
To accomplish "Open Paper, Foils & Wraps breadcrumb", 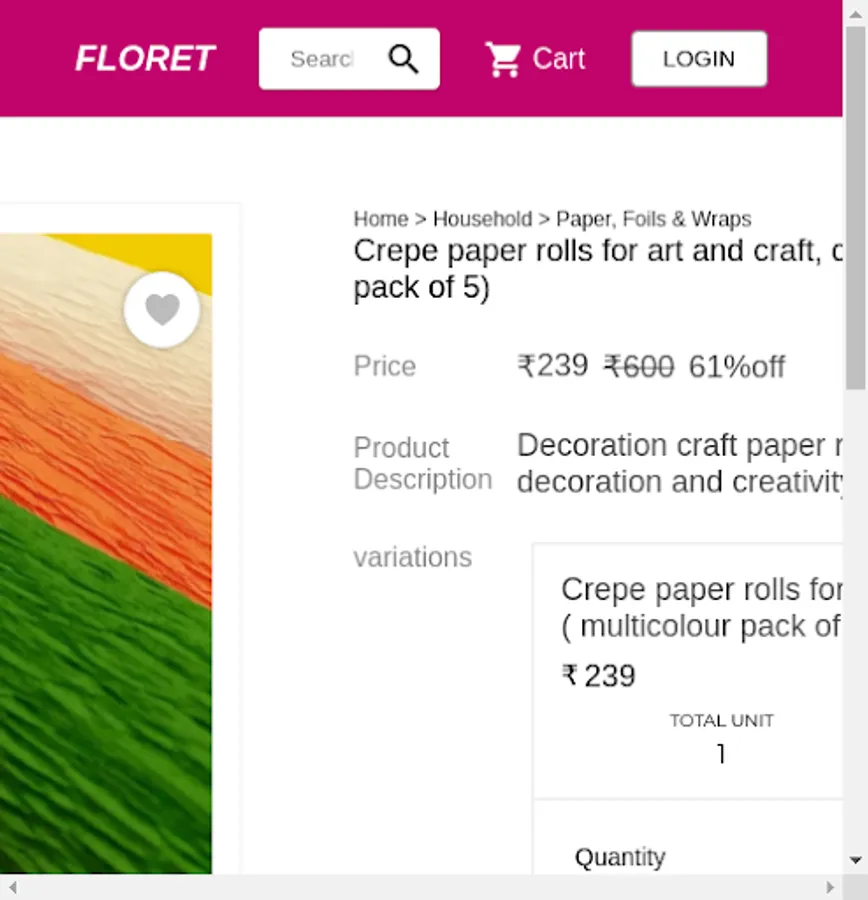I will pyautogui.click(x=653, y=219).
